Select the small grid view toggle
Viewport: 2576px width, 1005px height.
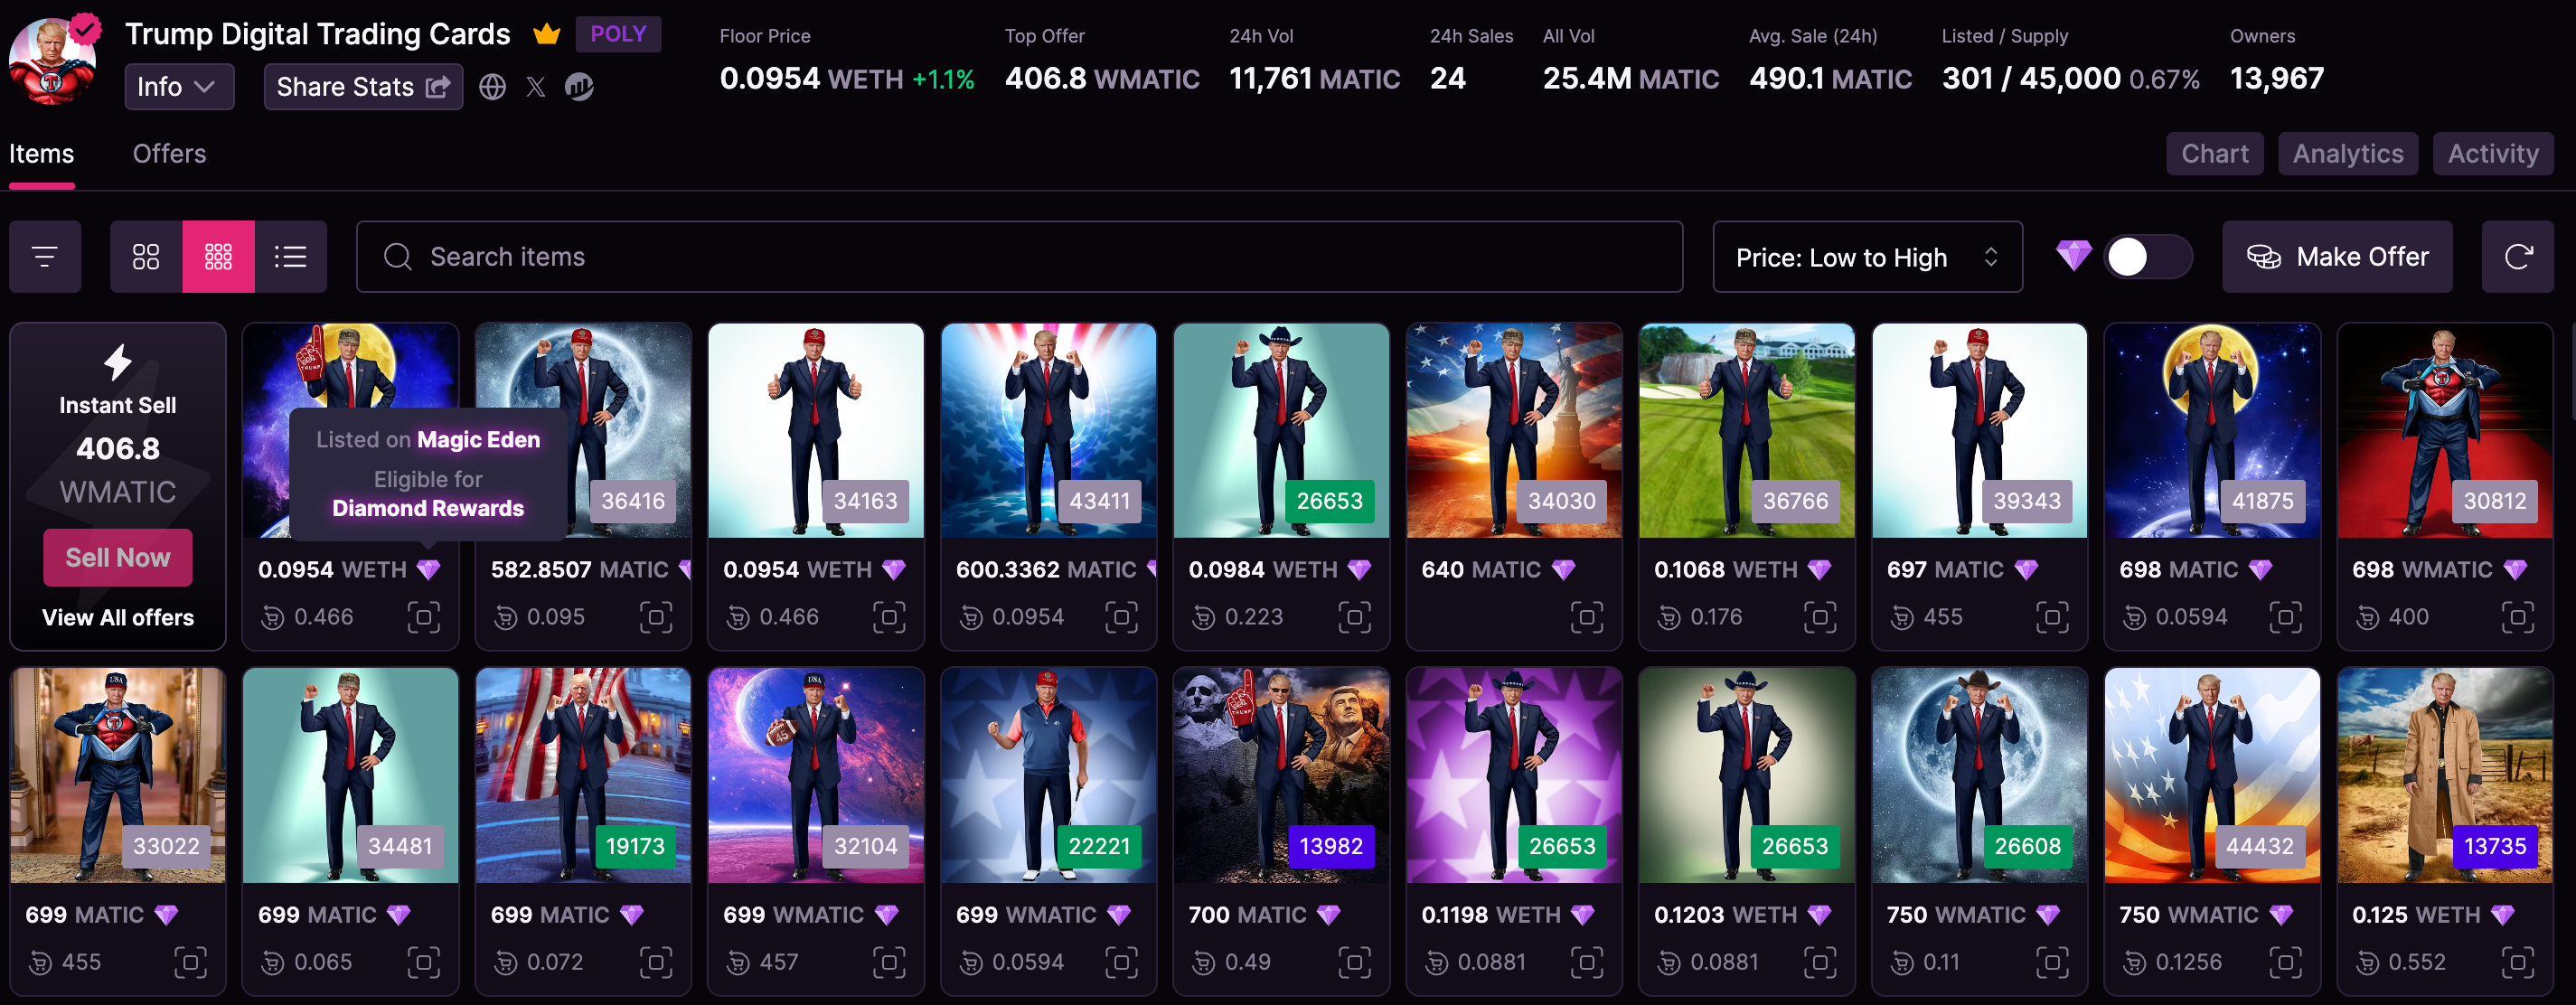click(x=218, y=257)
